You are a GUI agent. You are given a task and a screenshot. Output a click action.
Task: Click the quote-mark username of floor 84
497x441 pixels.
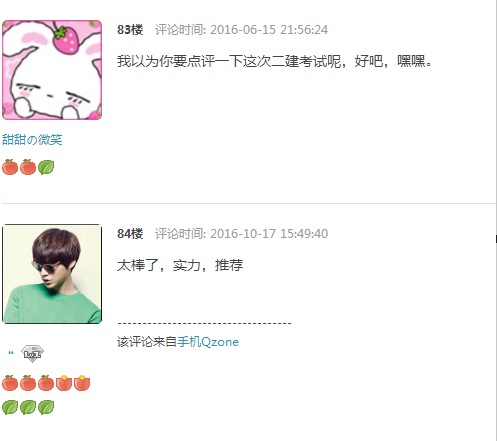coord(11,353)
